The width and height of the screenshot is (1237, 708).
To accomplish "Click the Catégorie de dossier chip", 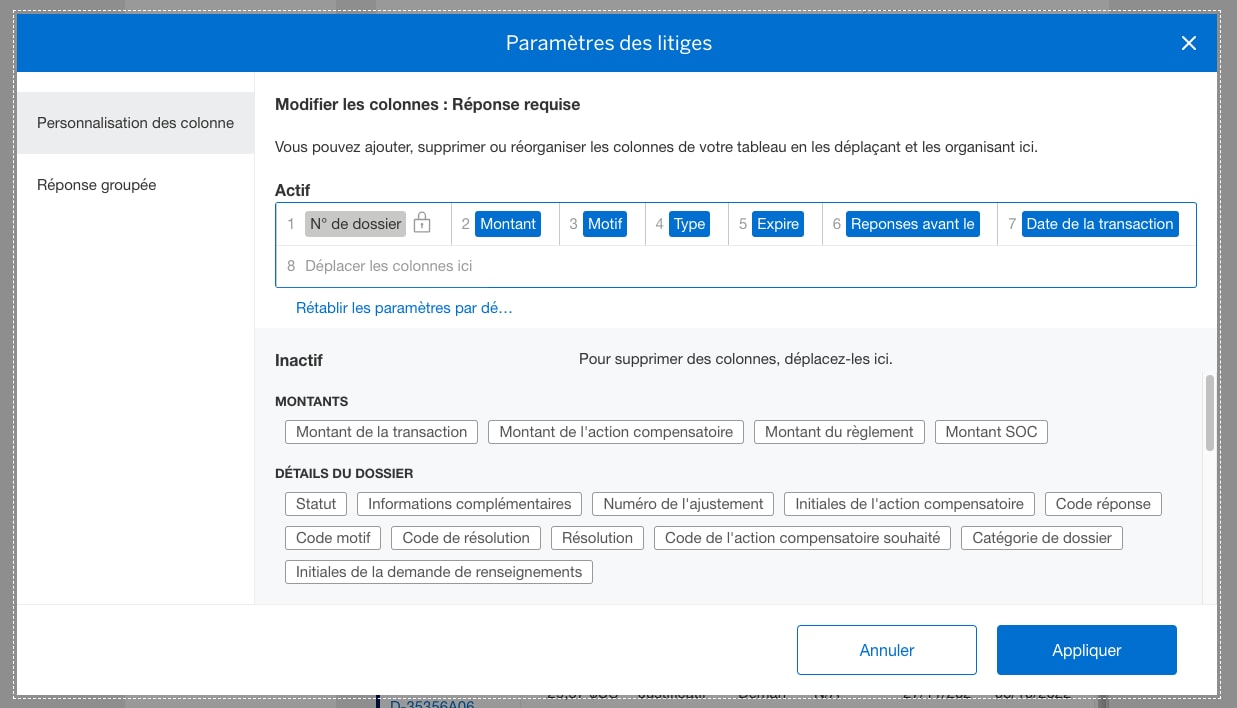I will pos(1042,538).
